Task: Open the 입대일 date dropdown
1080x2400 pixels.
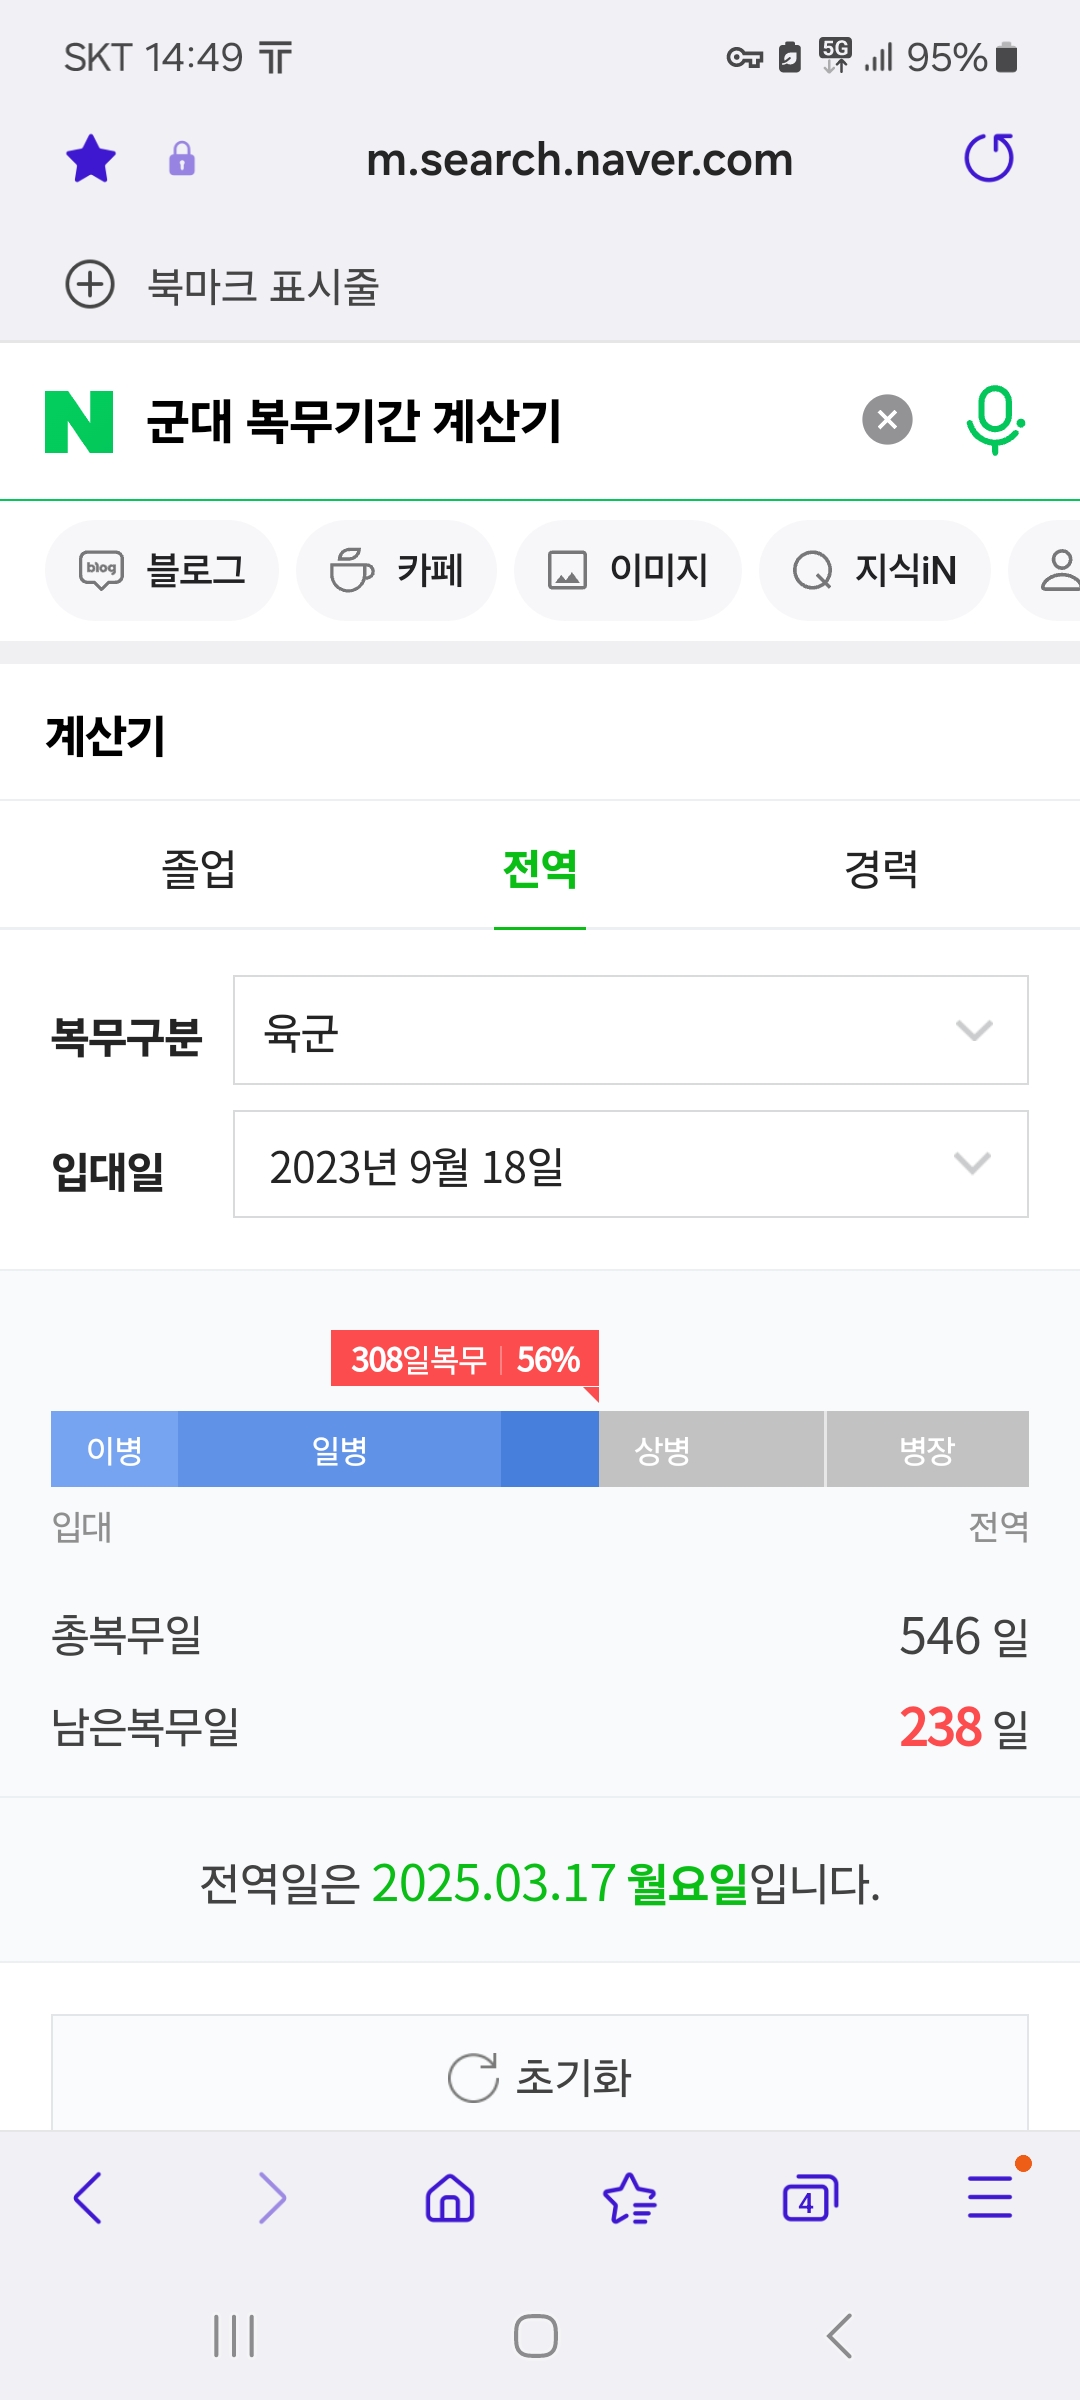Action: [630, 1164]
